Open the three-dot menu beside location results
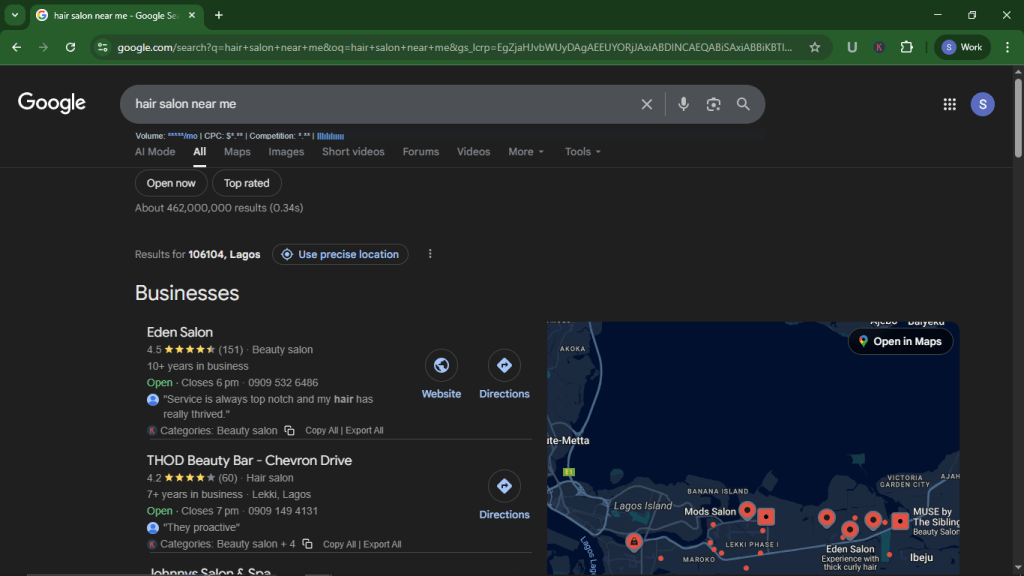Viewport: 1024px width, 576px height. [430, 254]
